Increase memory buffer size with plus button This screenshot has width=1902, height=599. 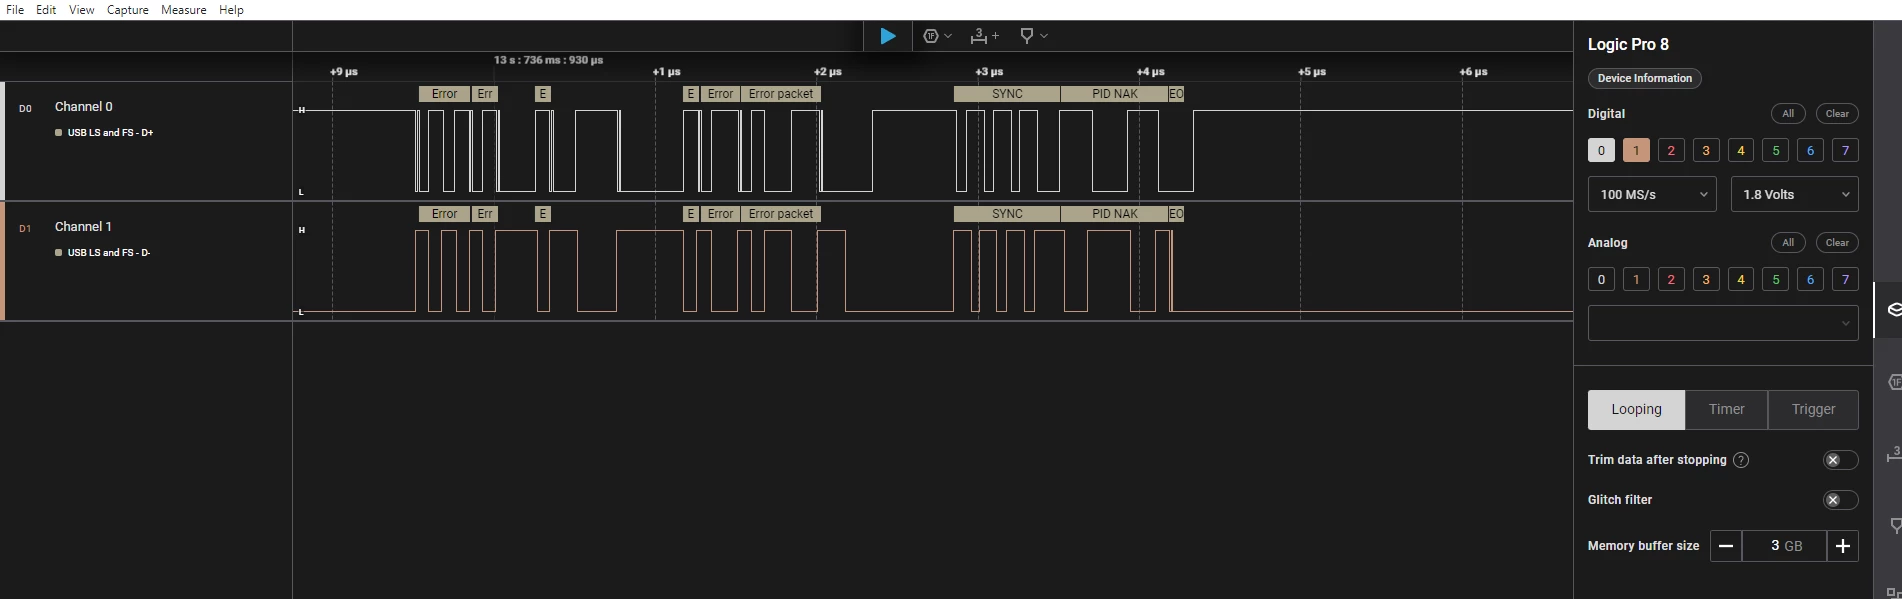[1843, 546]
